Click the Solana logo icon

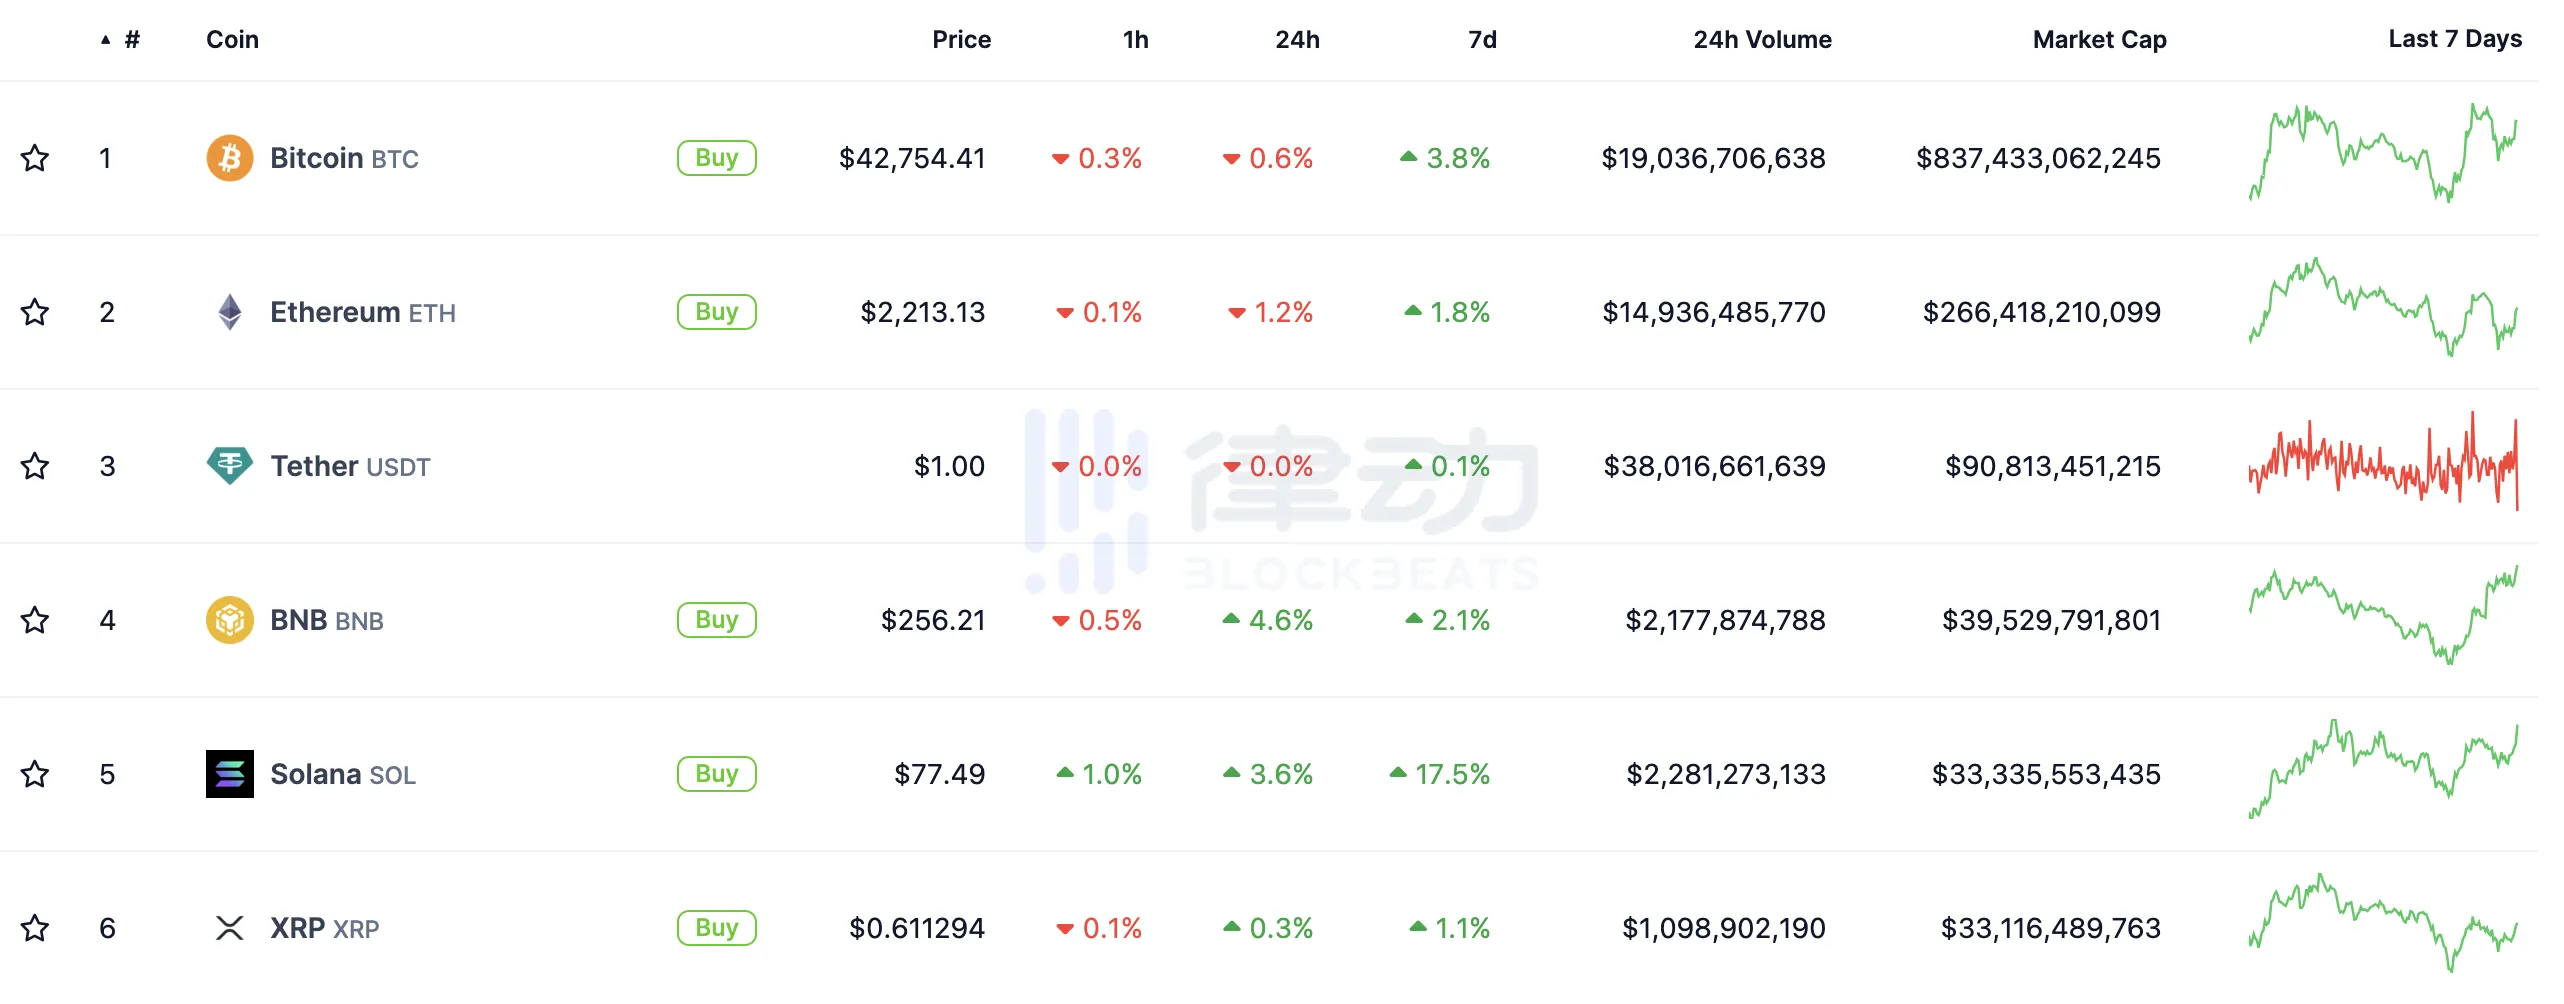click(x=229, y=774)
